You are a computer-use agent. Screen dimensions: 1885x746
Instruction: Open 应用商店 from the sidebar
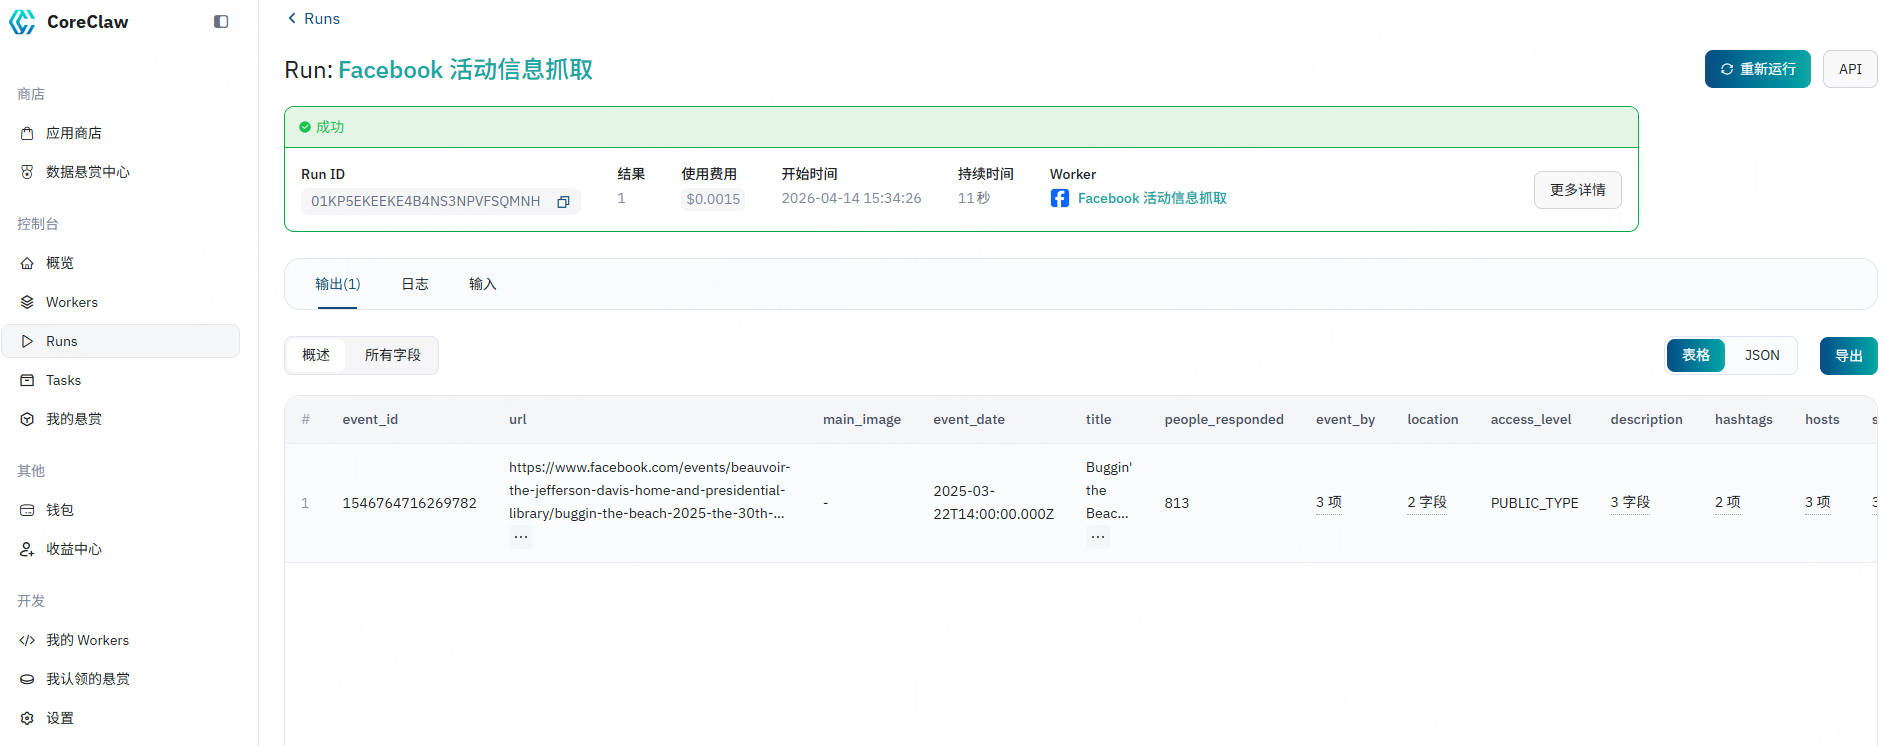pyautogui.click(x=73, y=133)
